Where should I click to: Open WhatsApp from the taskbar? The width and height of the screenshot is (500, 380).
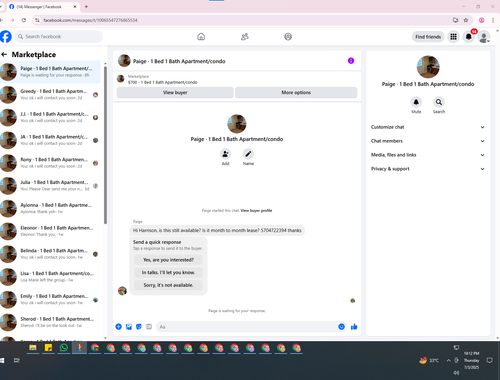(x=64, y=348)
